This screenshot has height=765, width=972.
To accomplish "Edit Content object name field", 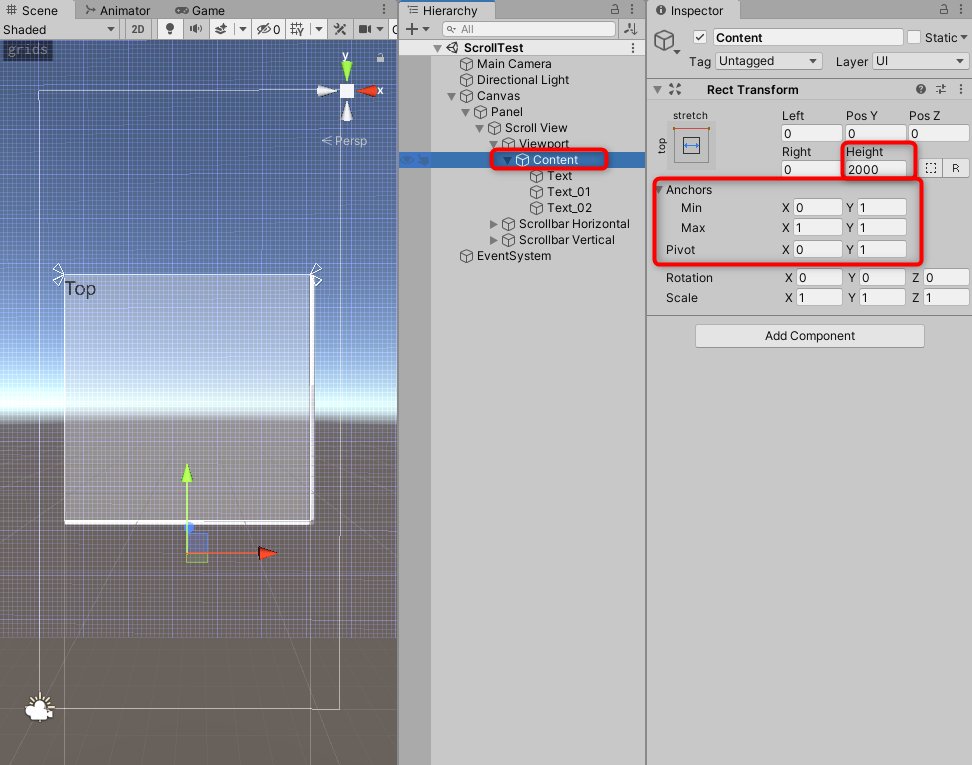I will pos(808,37).
